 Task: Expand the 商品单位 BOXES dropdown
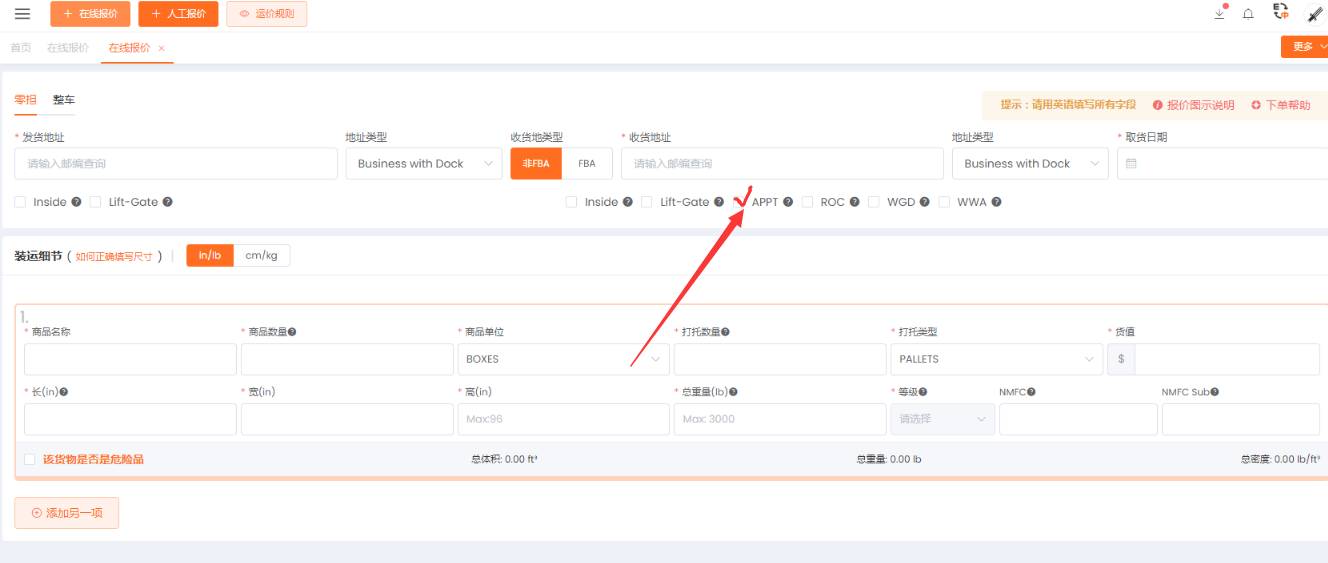tap(562, 359)
